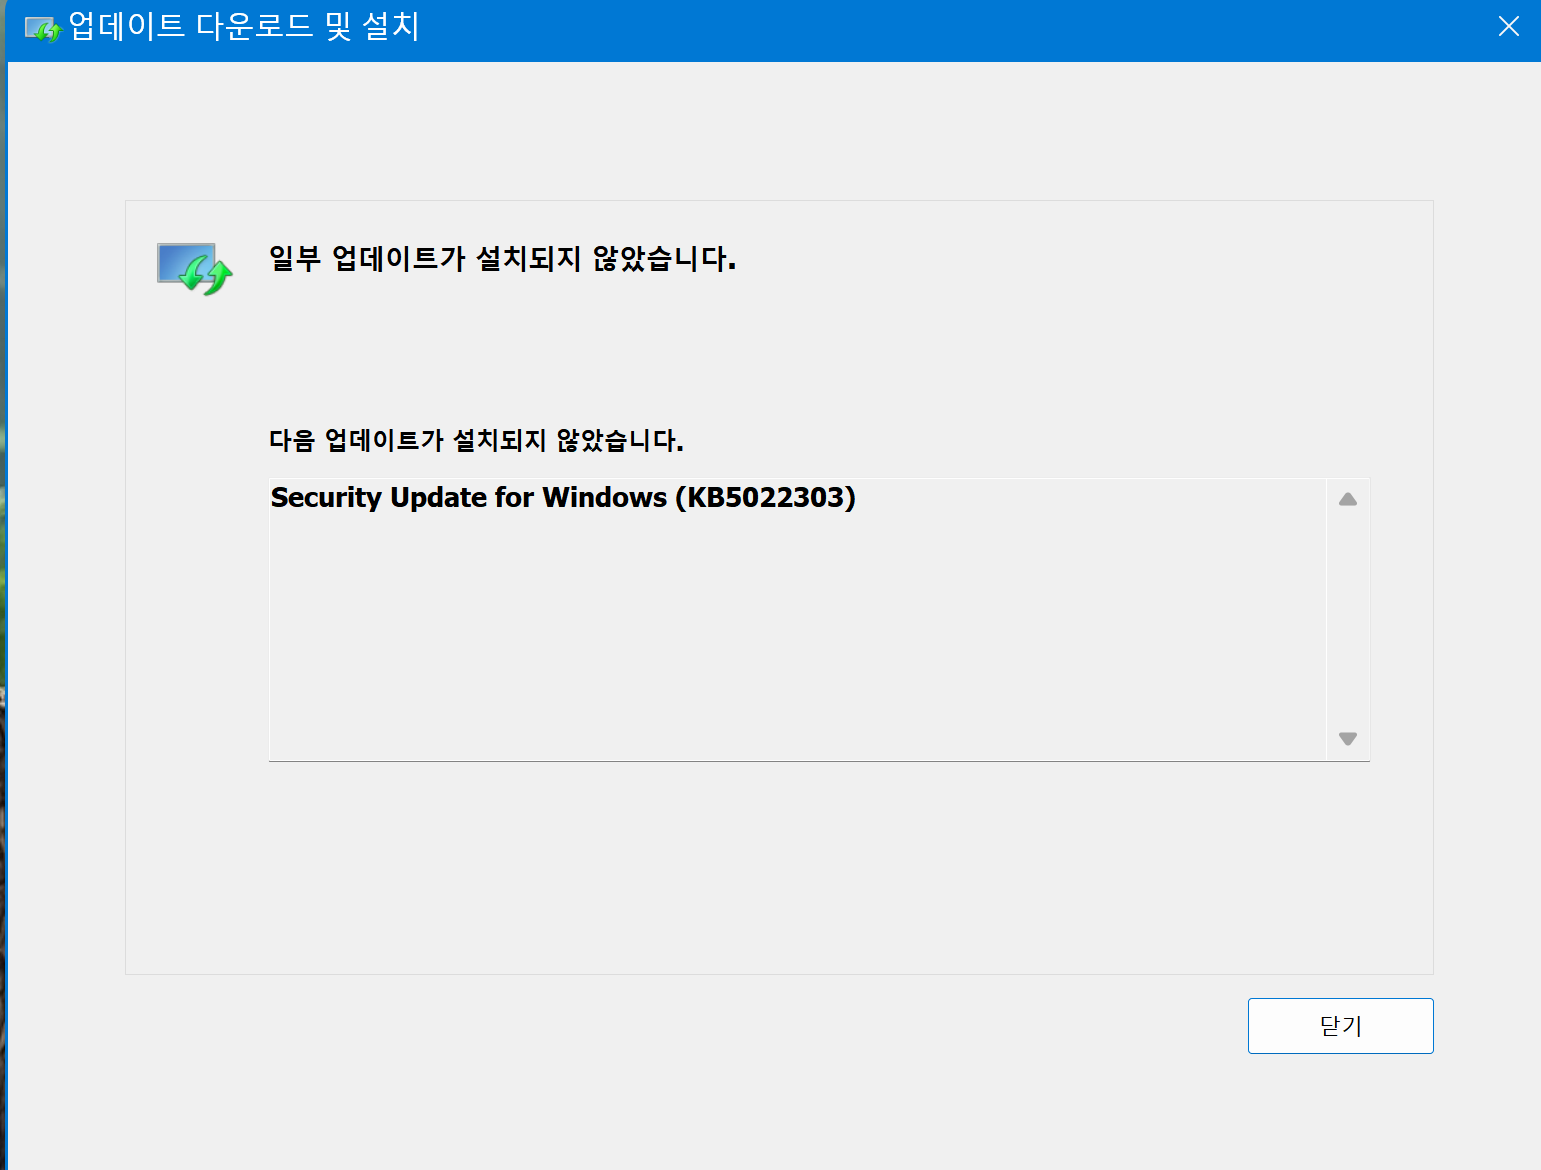This screenshot has height=1170, width=1541.
Task: Click the title bar update icon
Action: coord(43,29)
